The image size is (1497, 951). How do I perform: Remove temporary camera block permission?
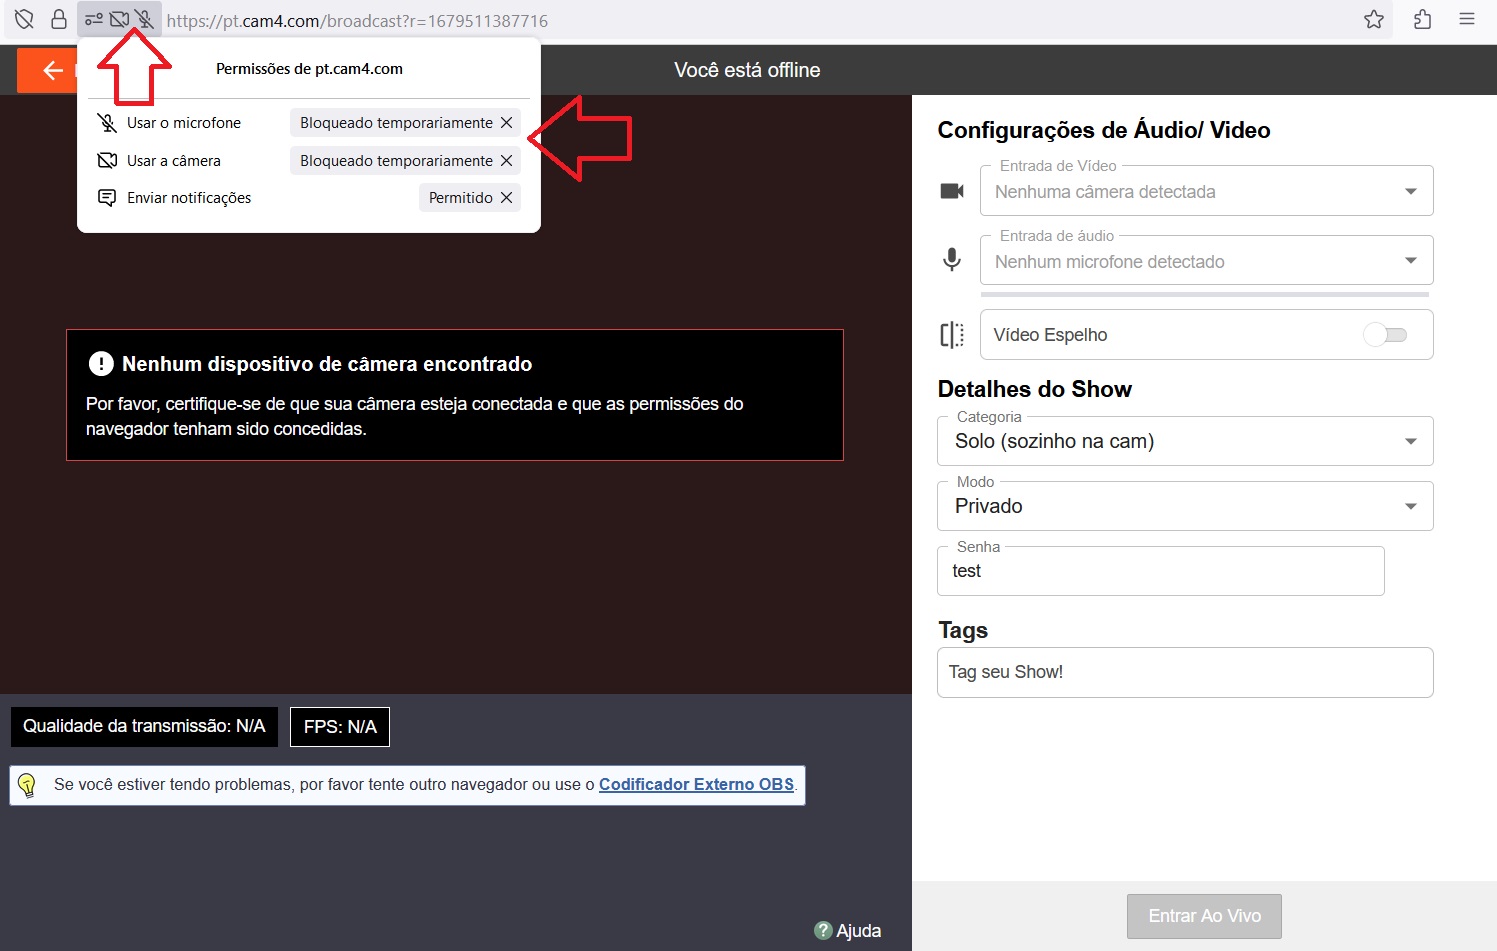tap(507, 161)
